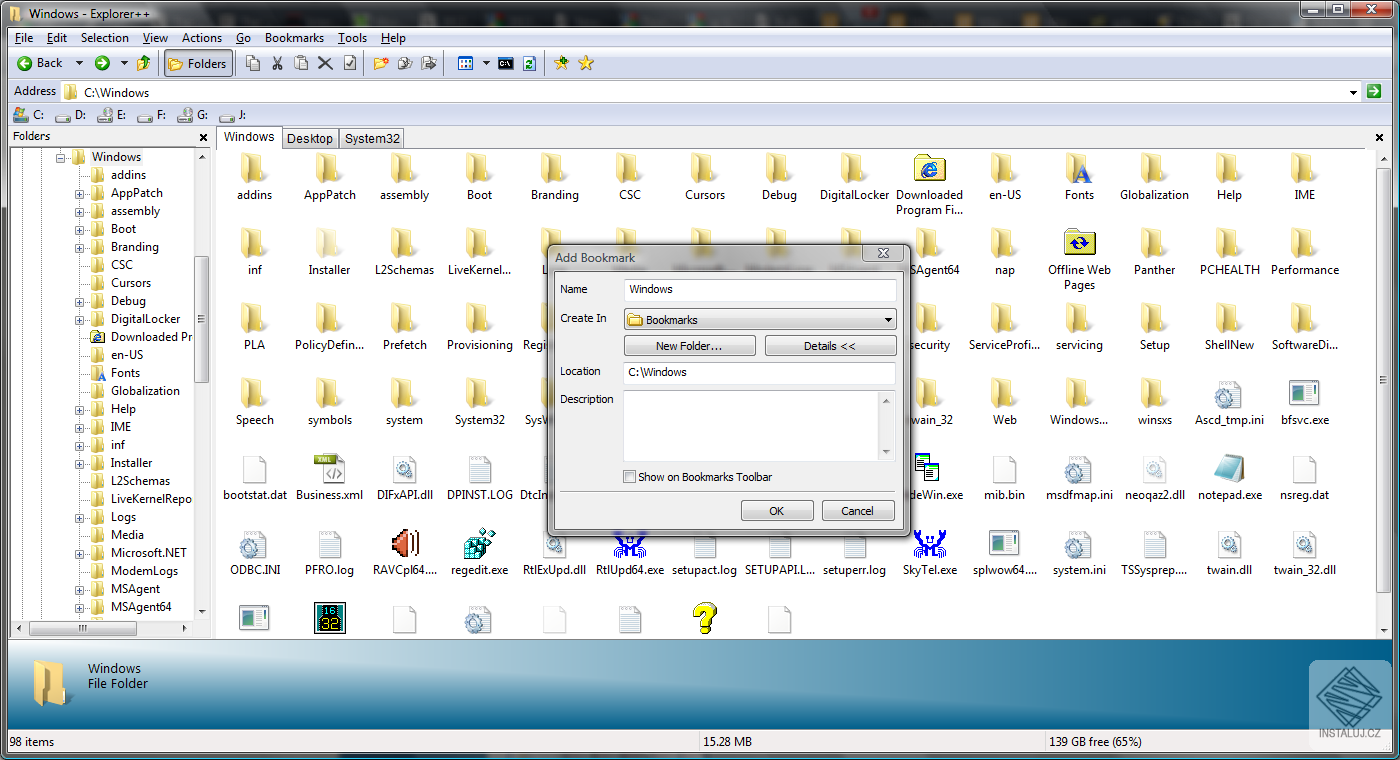Click the Add Bookmark star icon

coord(562,63)
